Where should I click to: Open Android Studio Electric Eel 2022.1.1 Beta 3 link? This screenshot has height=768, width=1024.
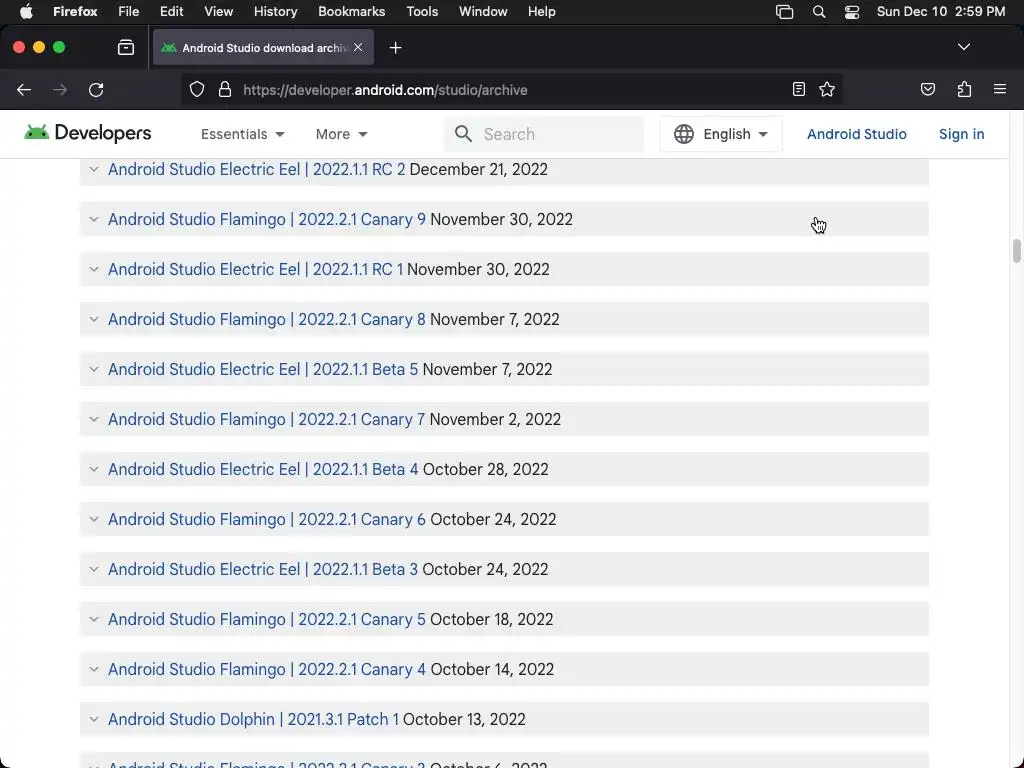pos(263,569)
